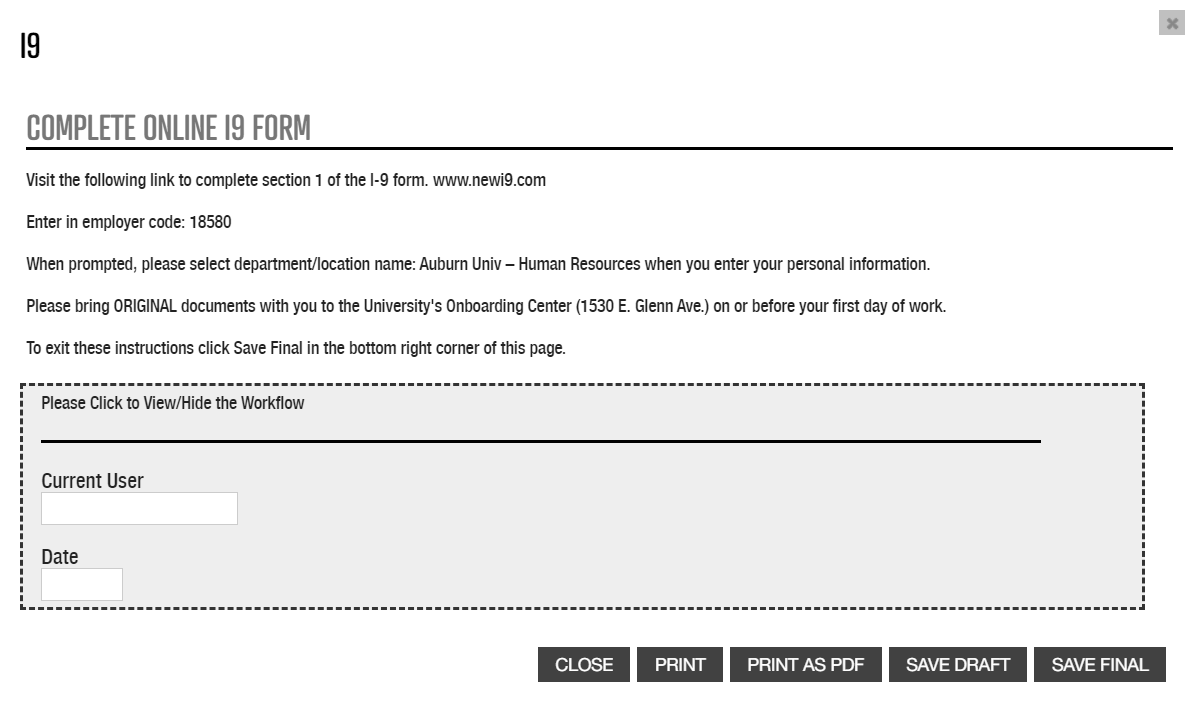Dismiss the I9 dialog with the X icon
Viewport: 1193px width, 702px height.
click(1171, 24)
